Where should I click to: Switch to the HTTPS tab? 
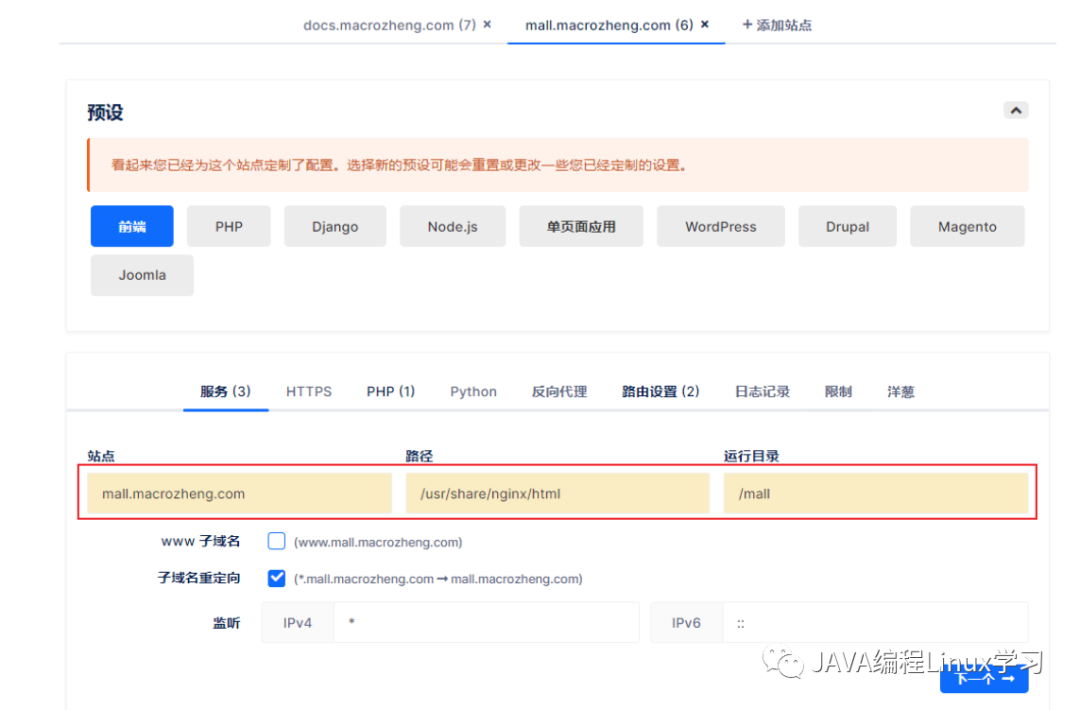coord(309,392)
